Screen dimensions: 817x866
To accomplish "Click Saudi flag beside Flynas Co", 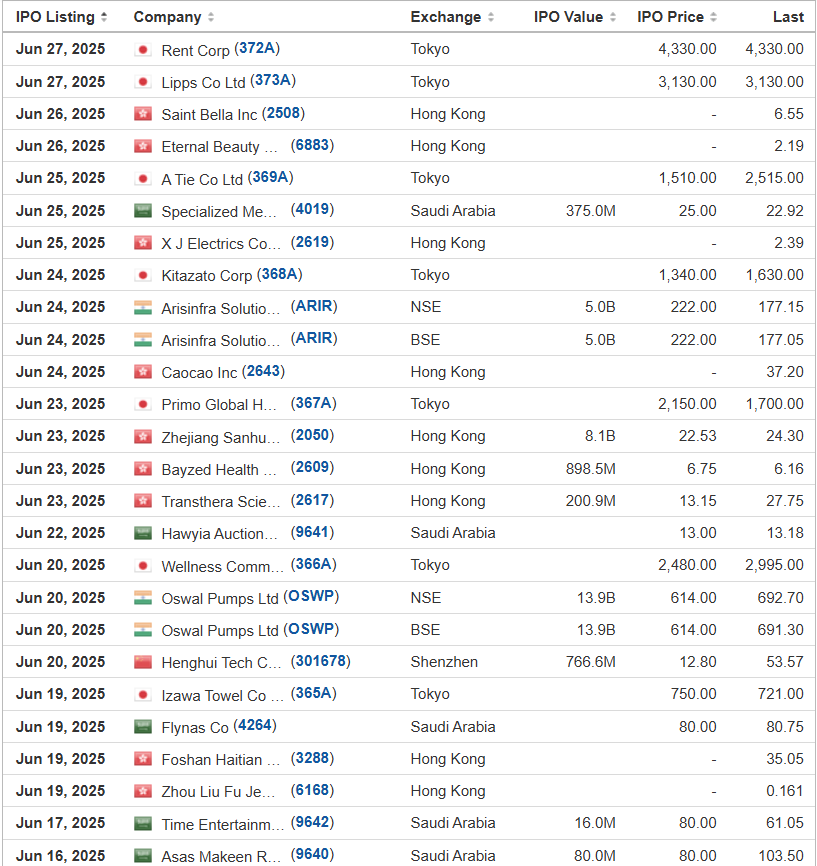I will (x=143, y=726).
